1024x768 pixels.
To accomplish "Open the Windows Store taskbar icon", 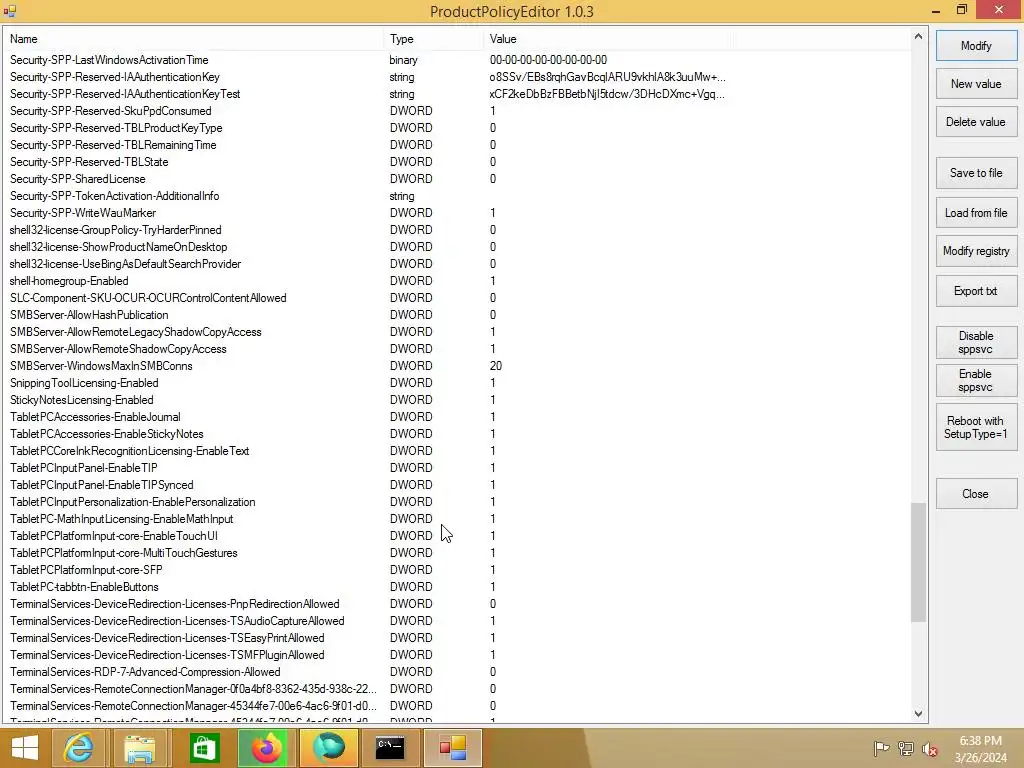I will pos(204,748).
